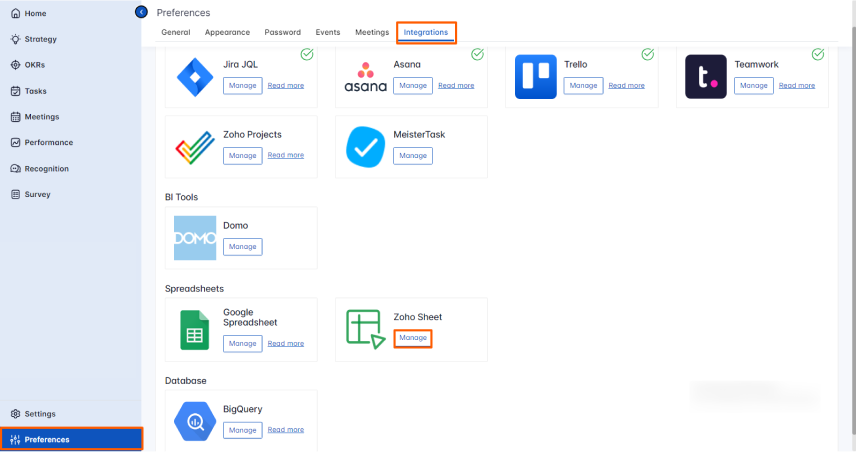Collapse the sidebar with the blue arrow button
Viewport: 856px width, 452px height.
tap(141, 11)
